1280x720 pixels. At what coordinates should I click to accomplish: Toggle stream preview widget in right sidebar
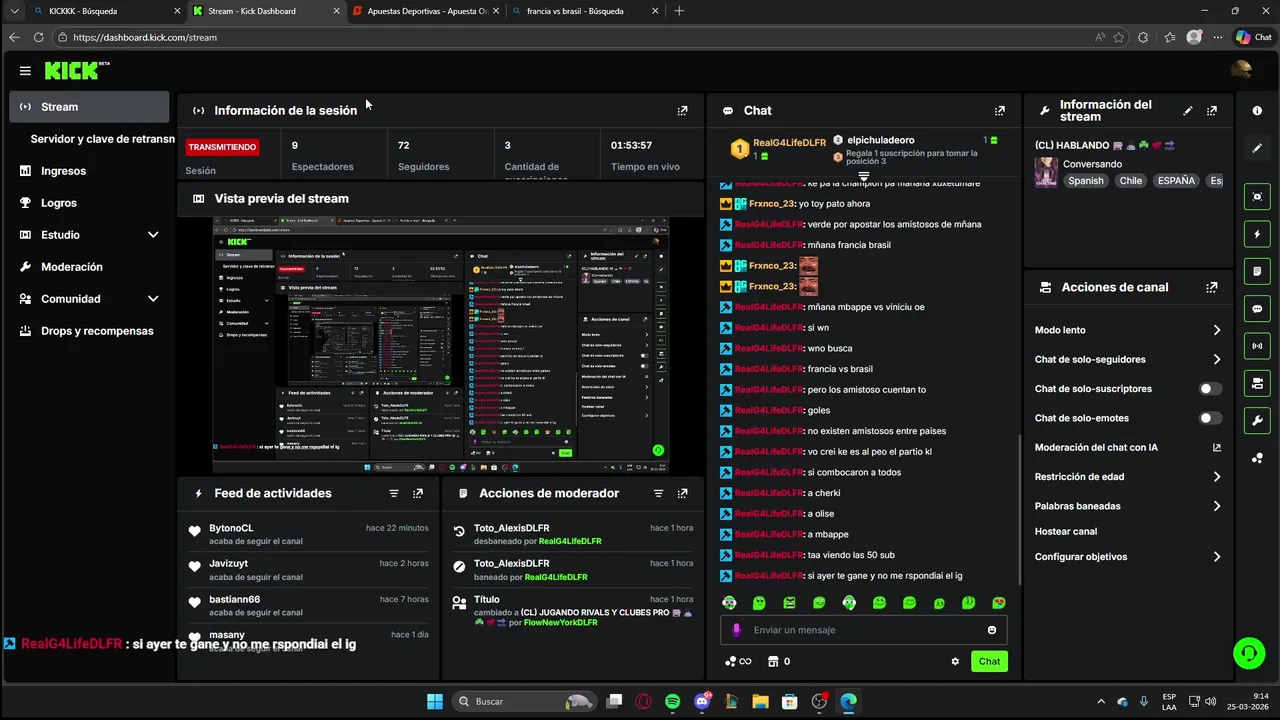click(x=1257, y=197)
